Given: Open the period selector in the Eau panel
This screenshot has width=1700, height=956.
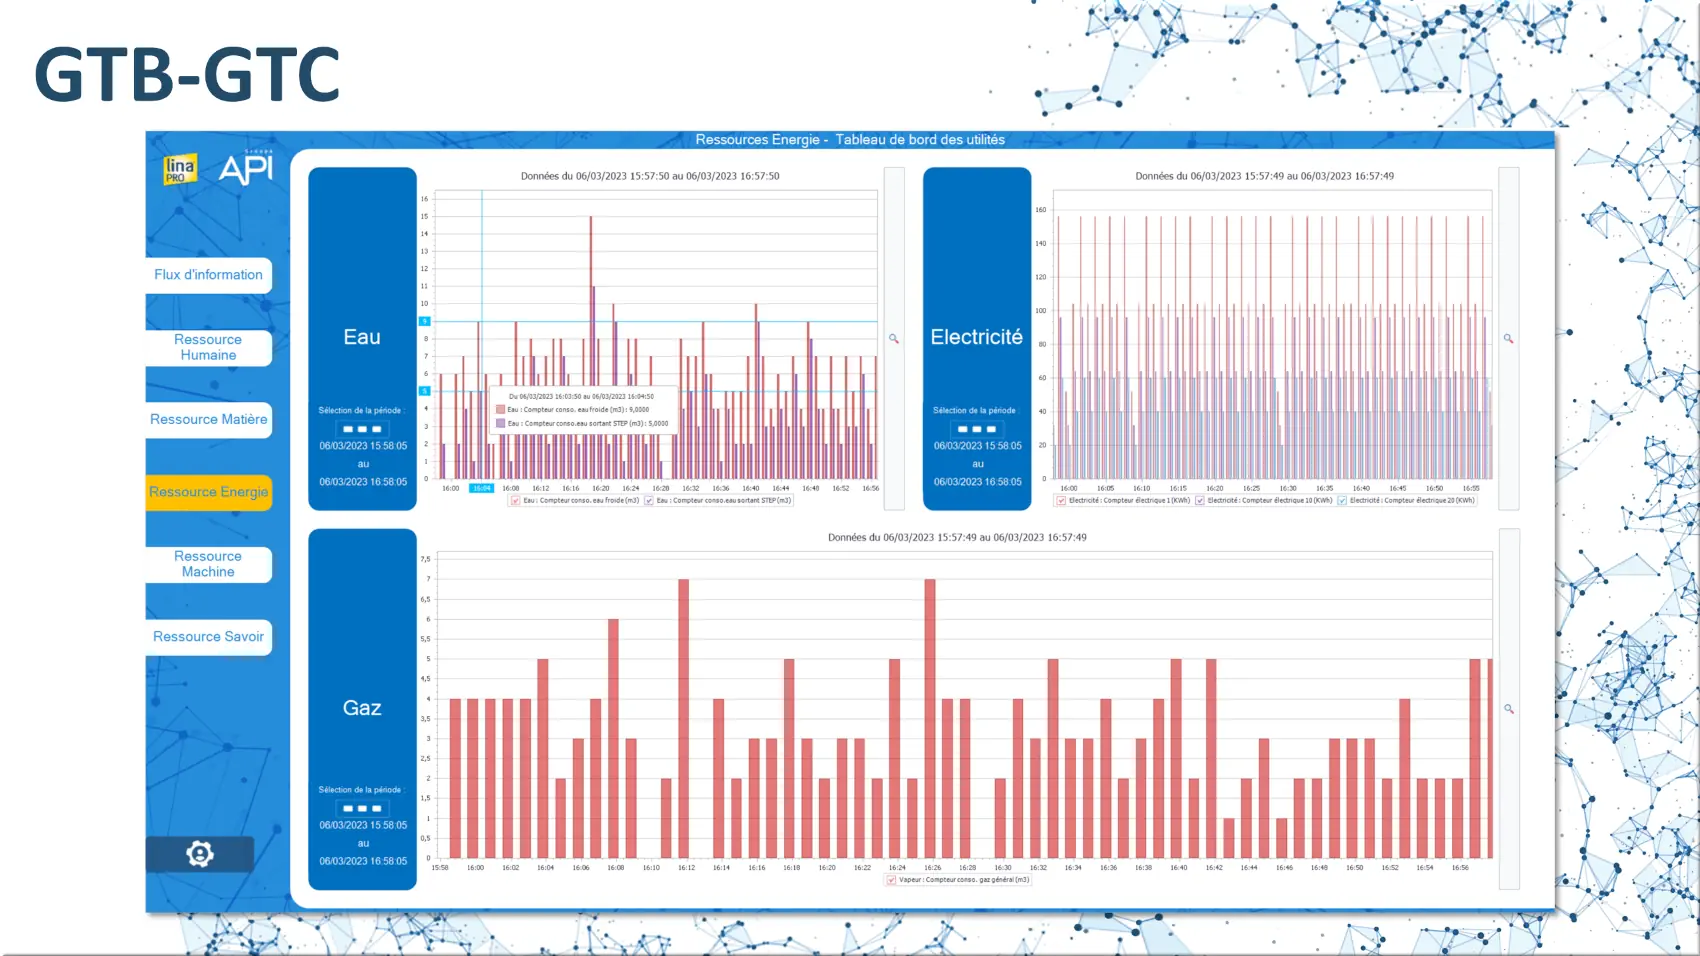Looking at the screenshot, I should (362, 429).
